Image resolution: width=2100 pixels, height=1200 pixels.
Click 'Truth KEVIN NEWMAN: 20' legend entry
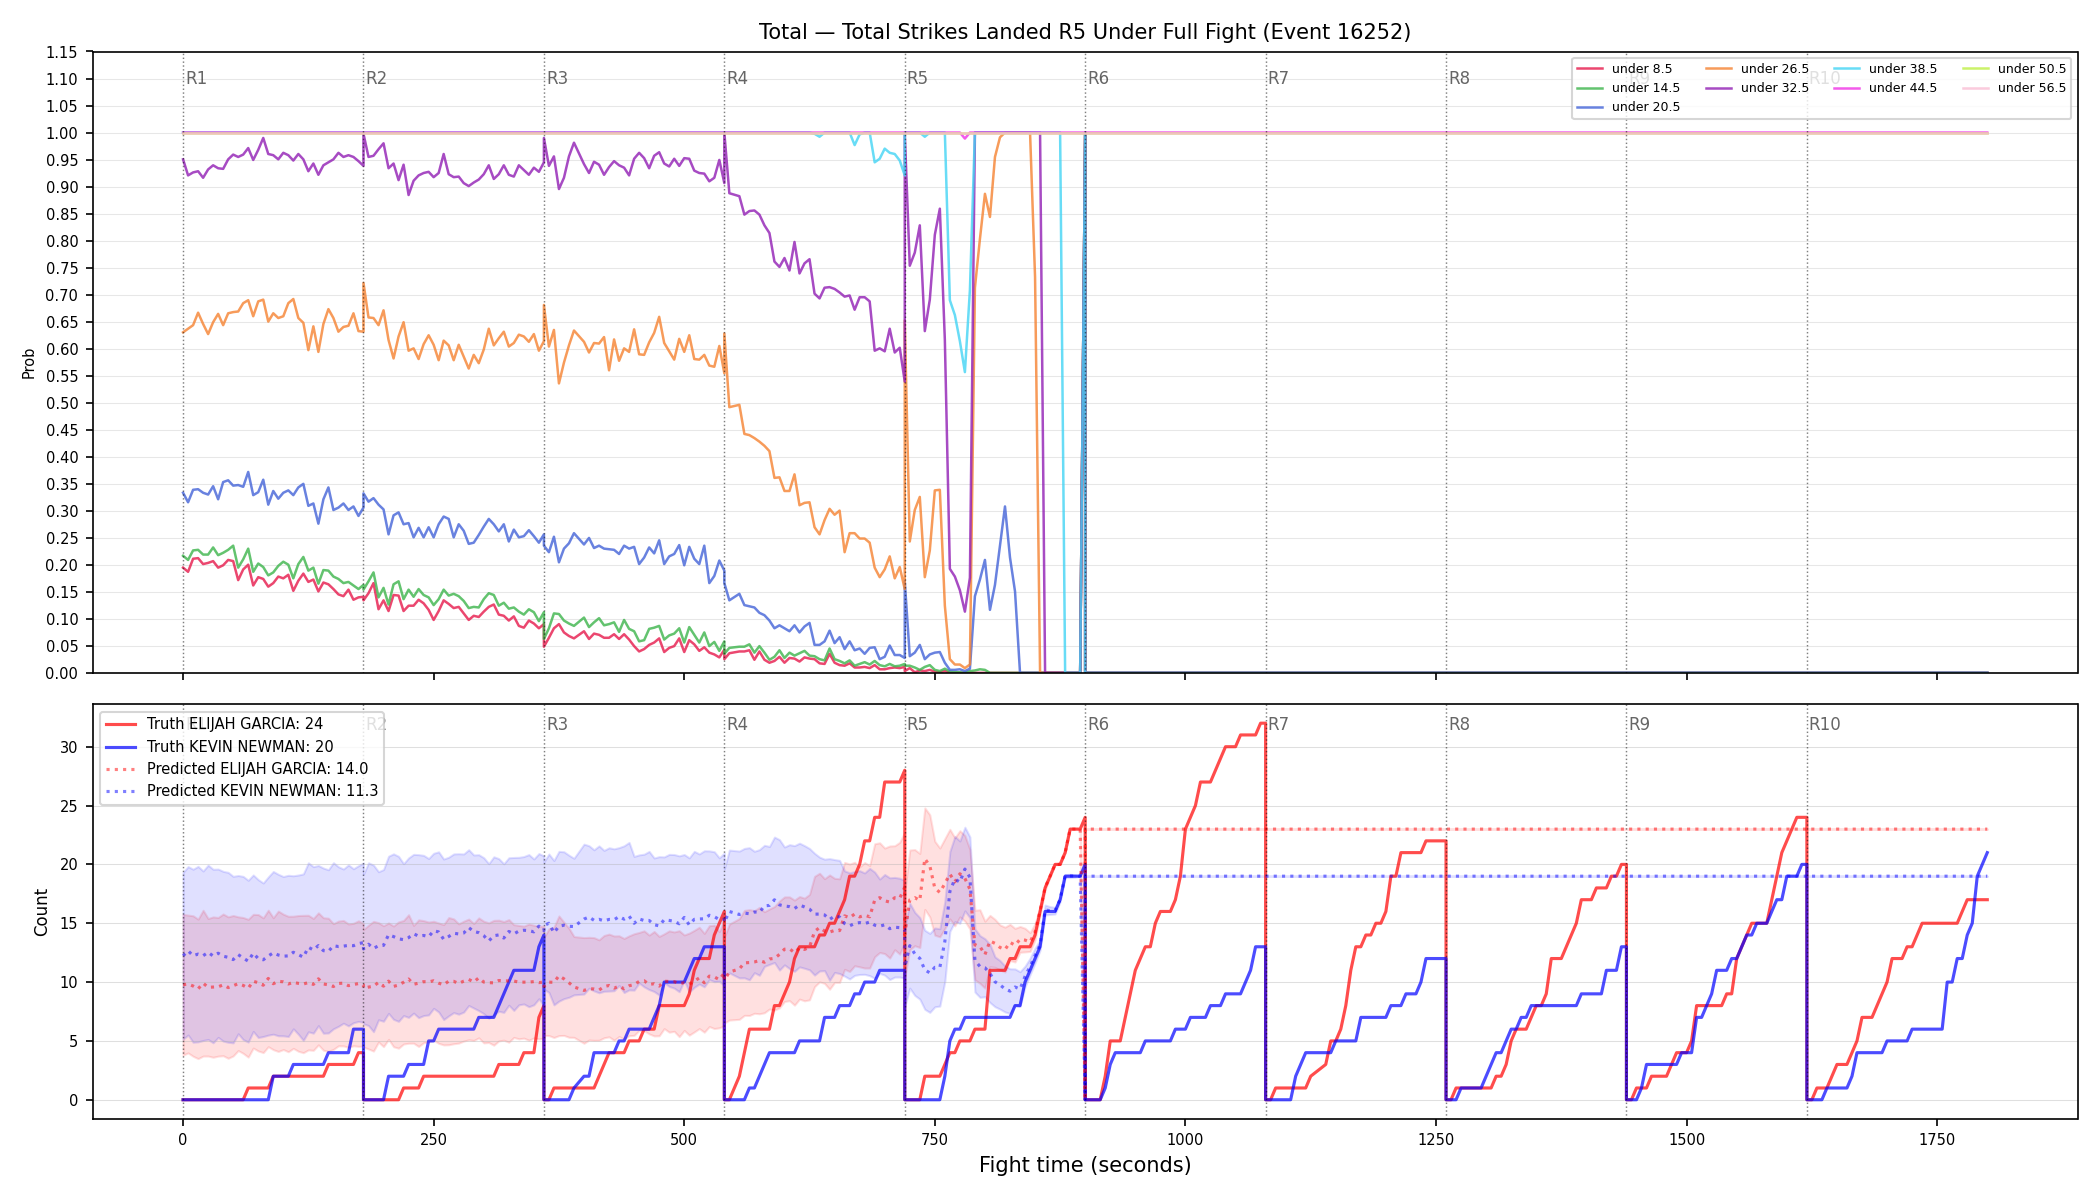click(x=240, y=747)
